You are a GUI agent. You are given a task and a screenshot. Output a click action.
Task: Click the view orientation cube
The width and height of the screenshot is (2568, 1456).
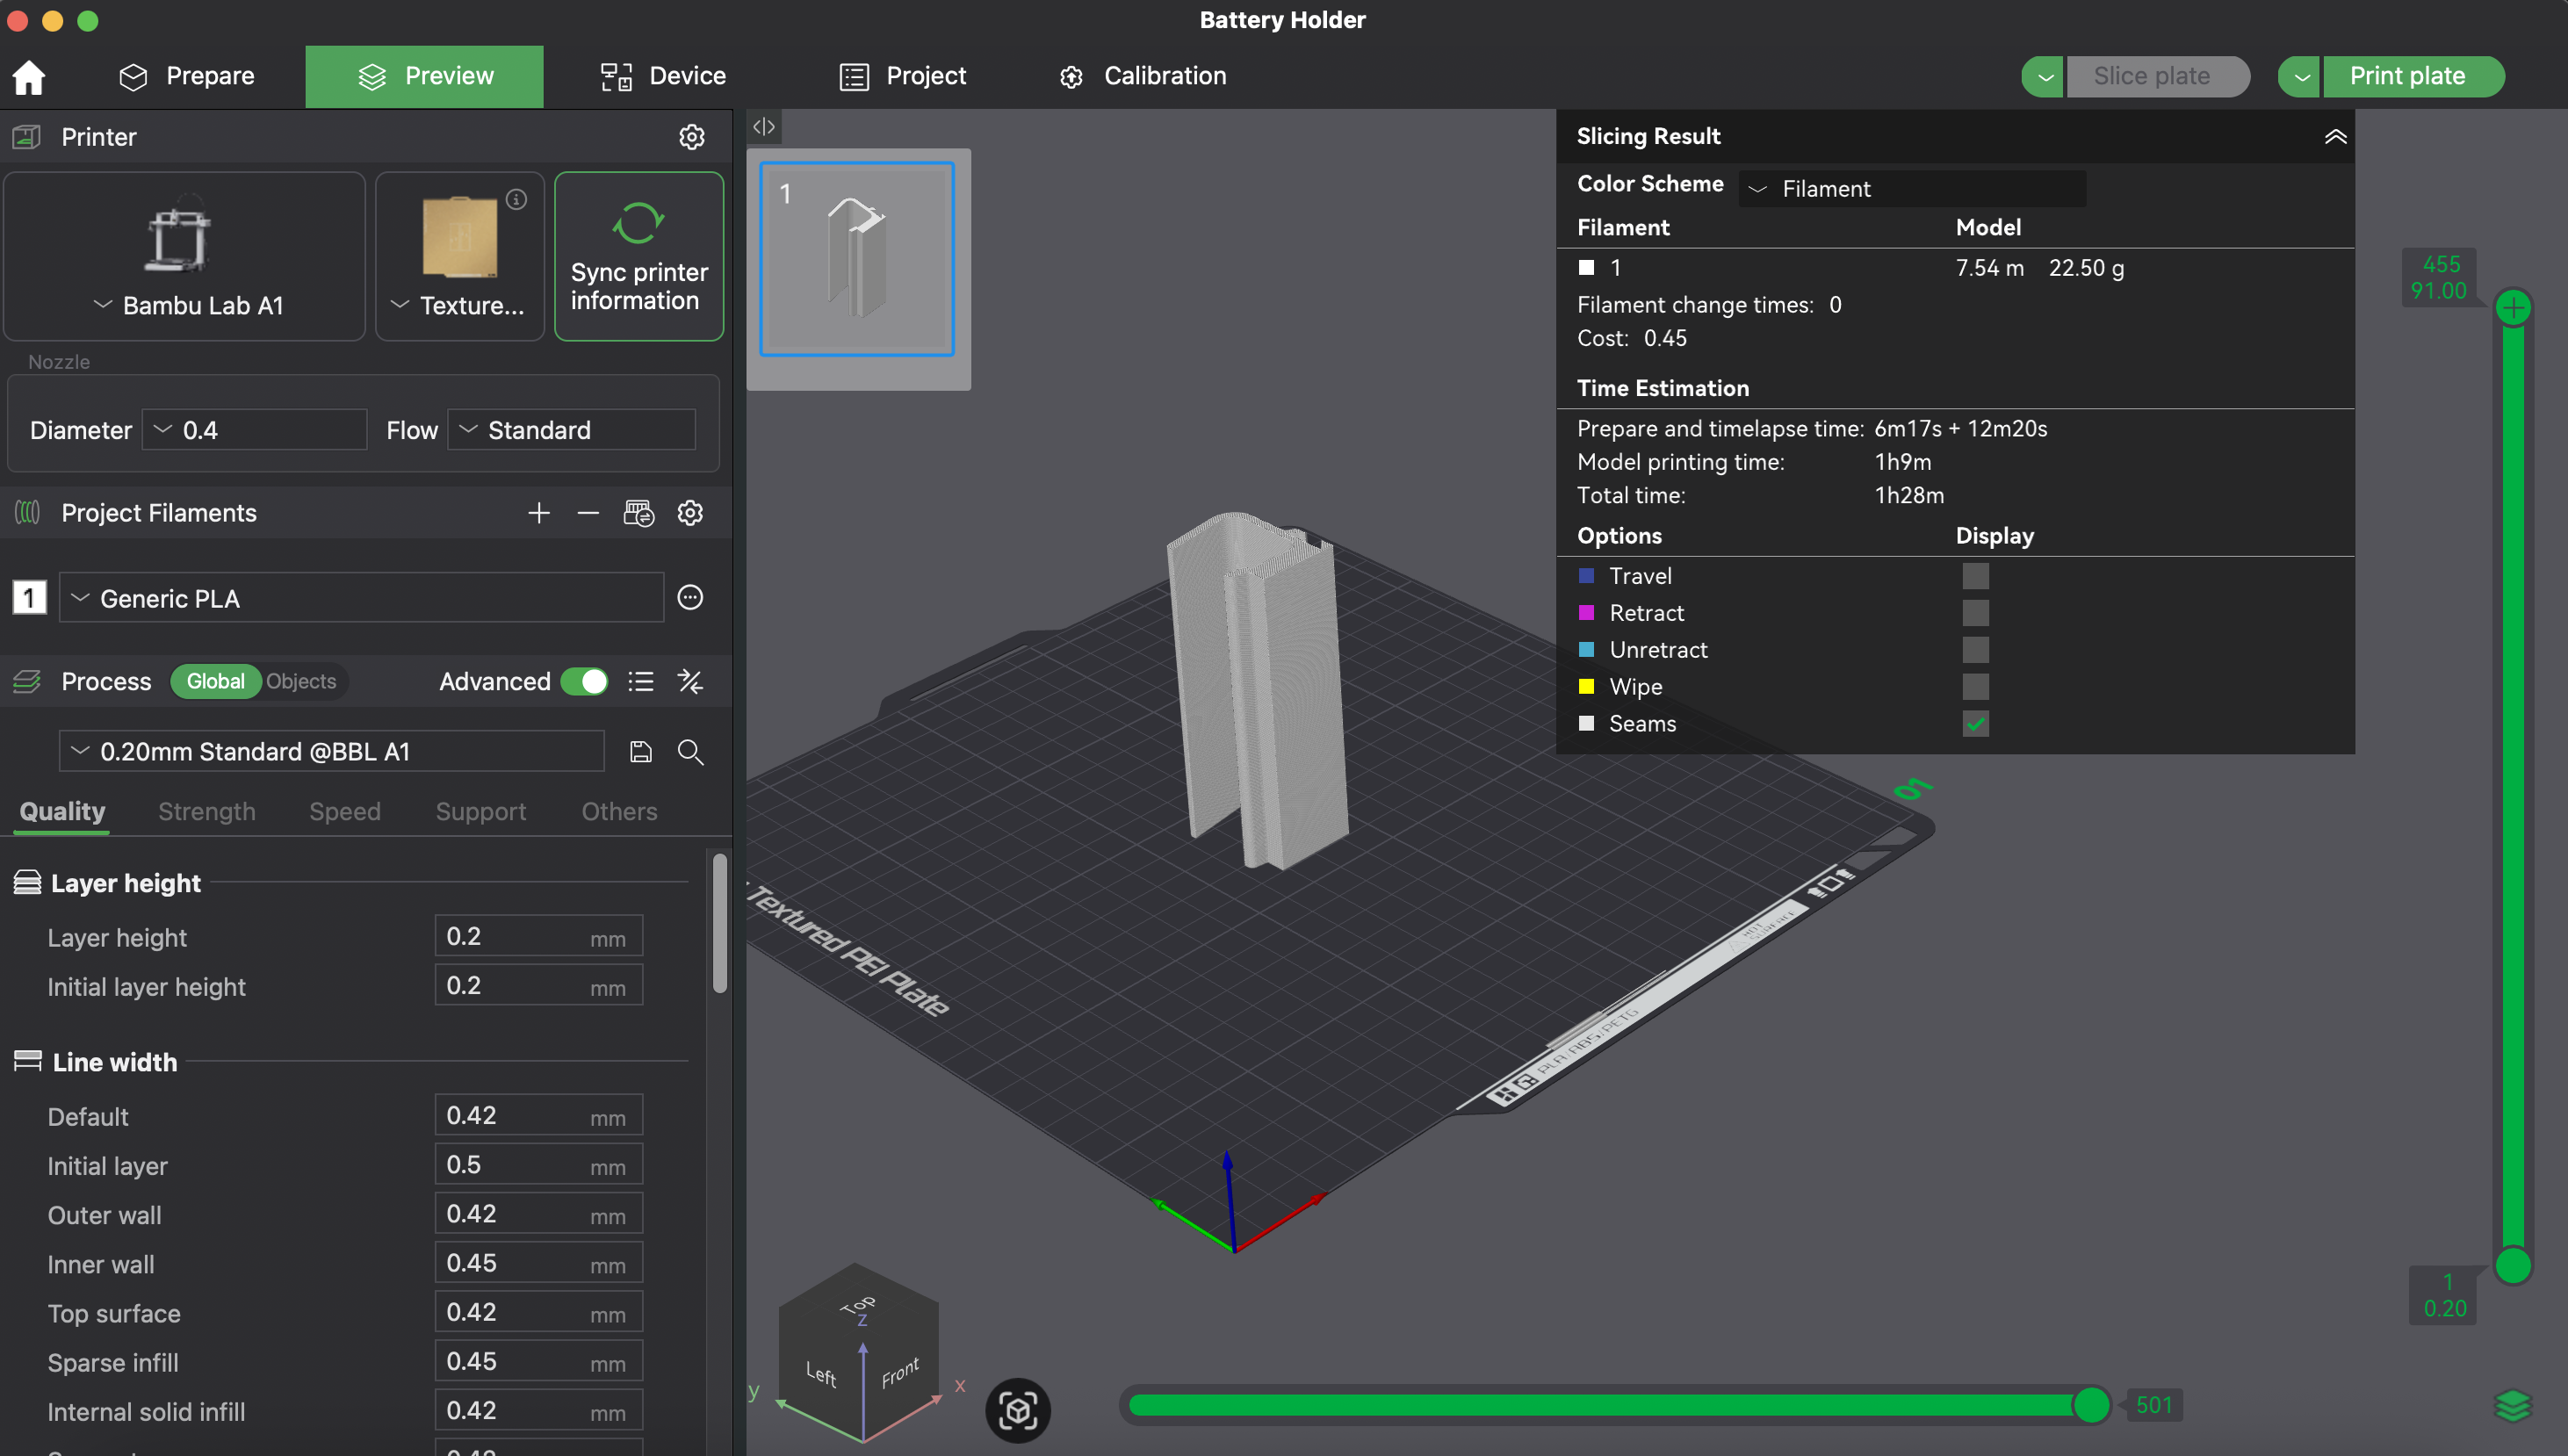[x=860, y=1352]
